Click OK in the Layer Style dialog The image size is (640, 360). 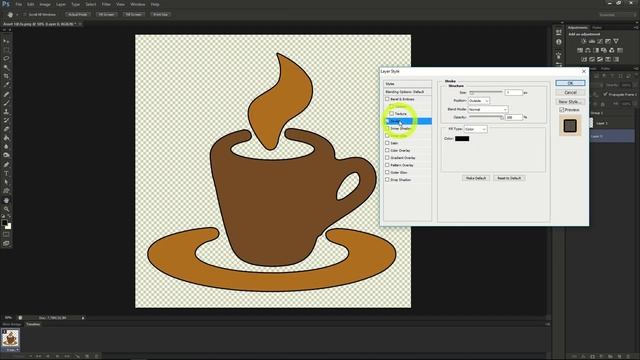tap(570, 83)
